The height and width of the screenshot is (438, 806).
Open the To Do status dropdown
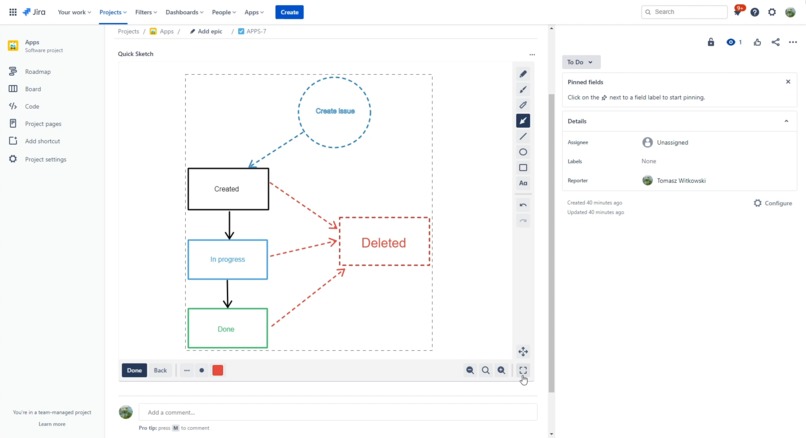[x=581, y=62]
